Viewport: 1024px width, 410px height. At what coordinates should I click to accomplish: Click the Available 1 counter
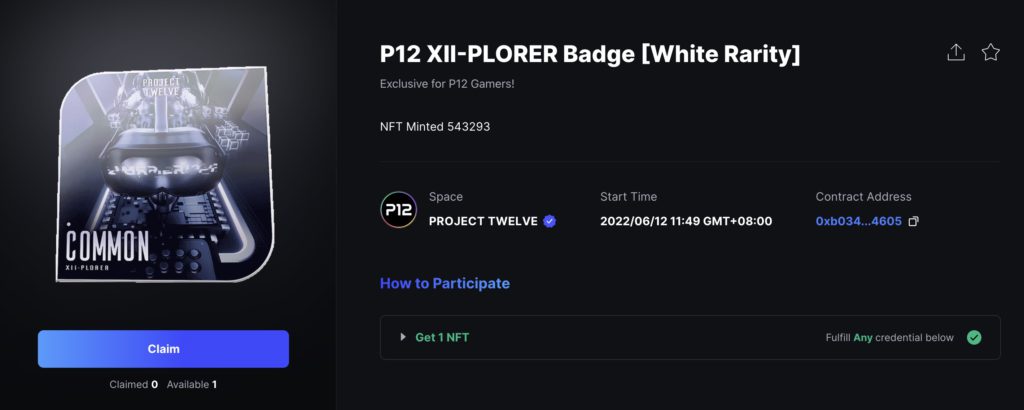tap(192, 385)
